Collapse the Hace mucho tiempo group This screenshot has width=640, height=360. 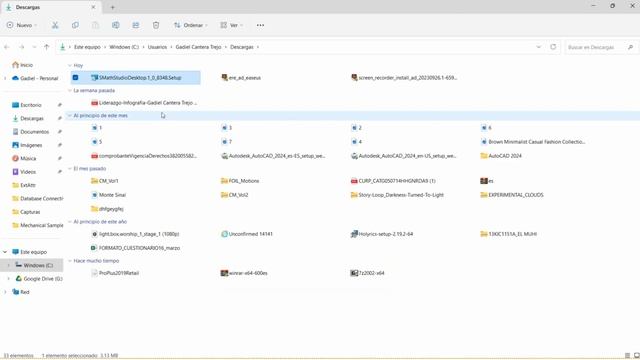pos(70,261)
